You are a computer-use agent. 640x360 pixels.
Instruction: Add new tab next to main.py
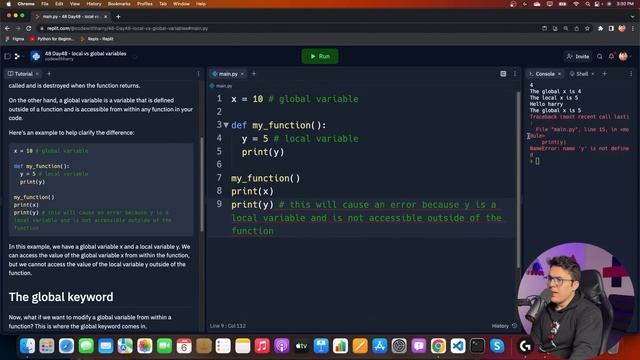click(x=254, y=74)
